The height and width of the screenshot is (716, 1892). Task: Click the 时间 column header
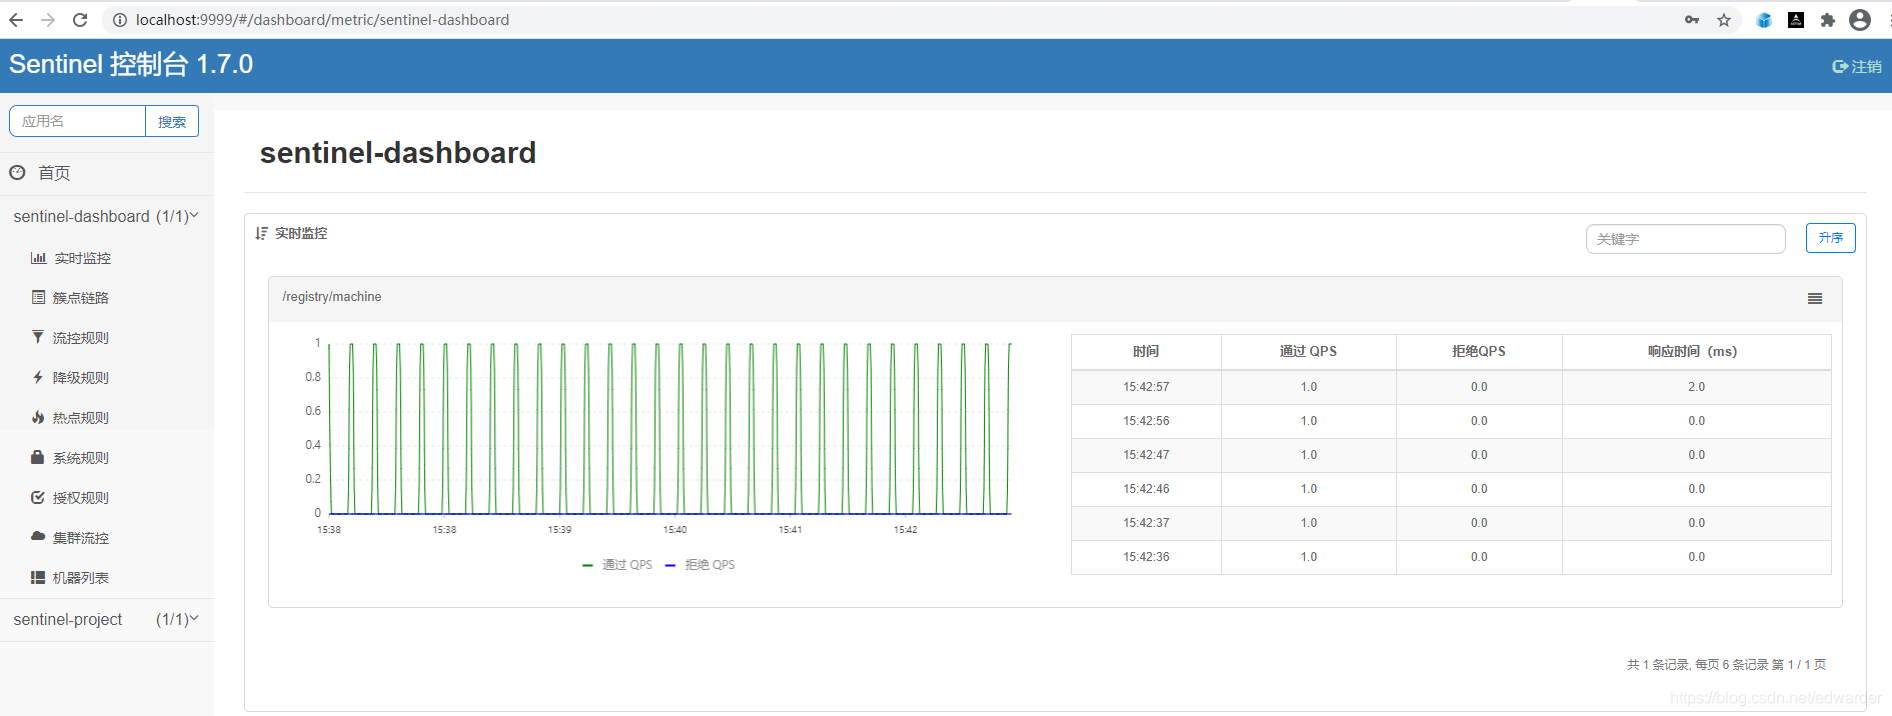(x=1146, y=351)
